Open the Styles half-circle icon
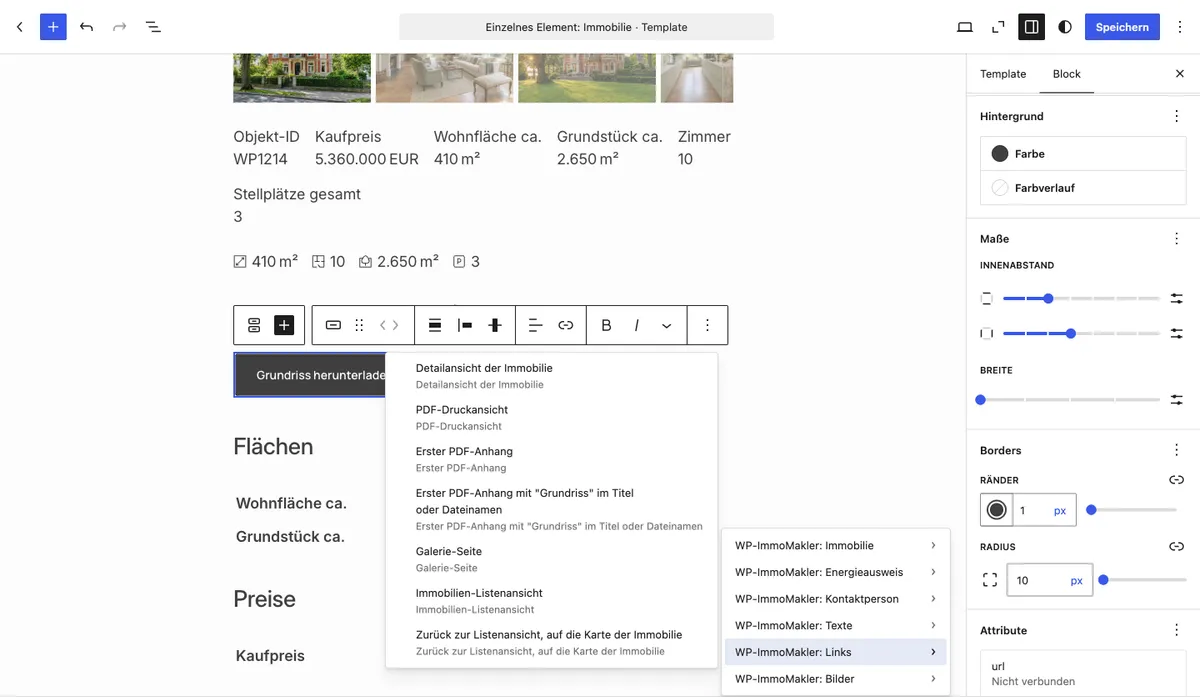 point(1065,27)
